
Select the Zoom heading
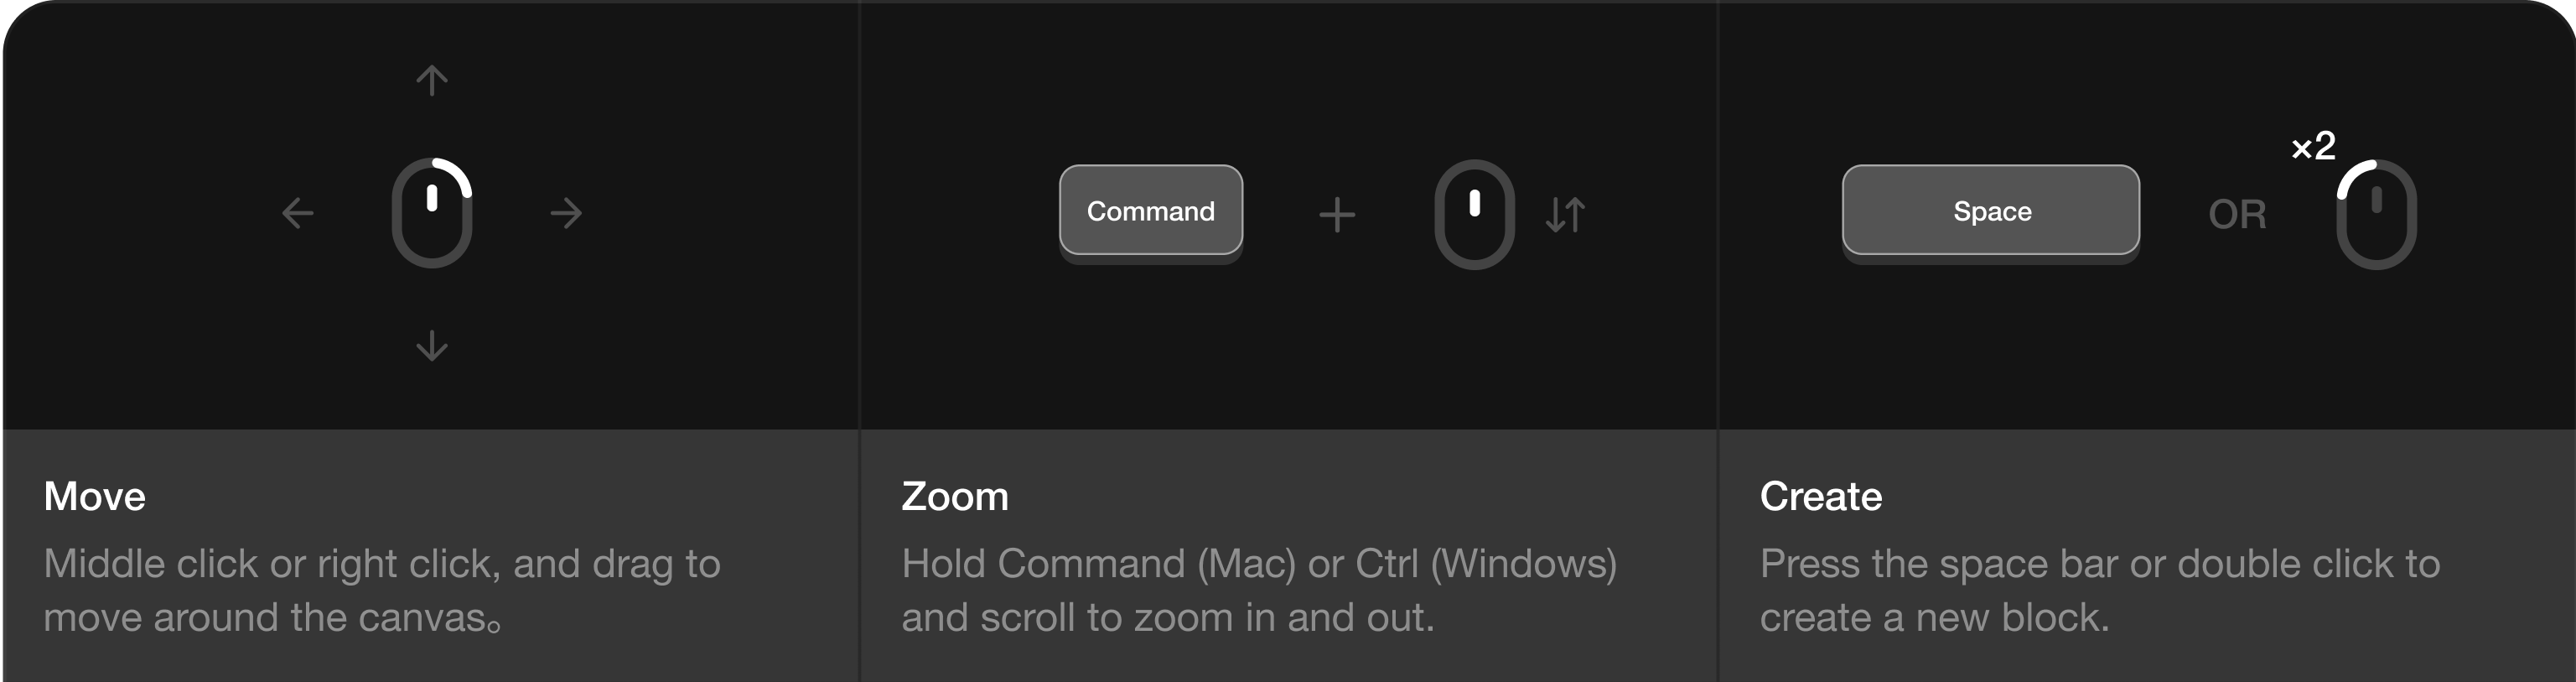tap(955, 496)
